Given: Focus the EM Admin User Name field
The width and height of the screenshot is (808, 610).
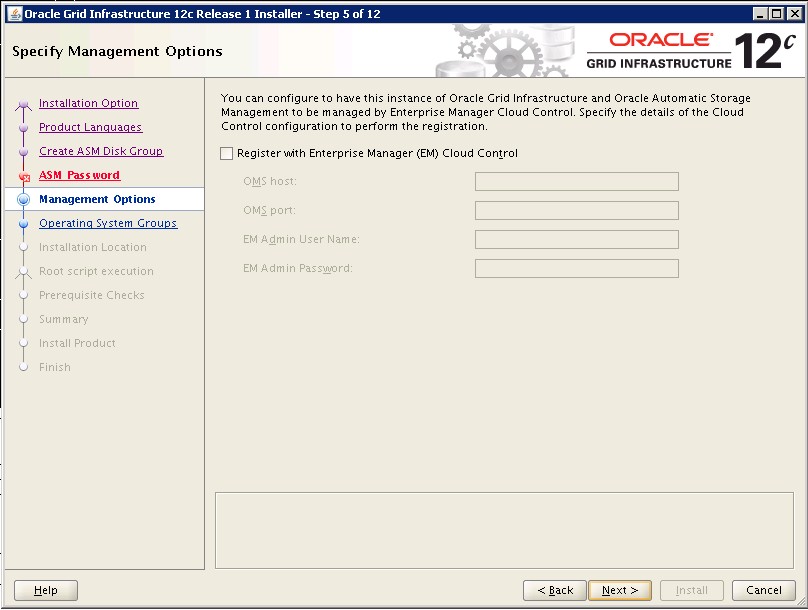Looking at the screenshot, I should [577, 240].
